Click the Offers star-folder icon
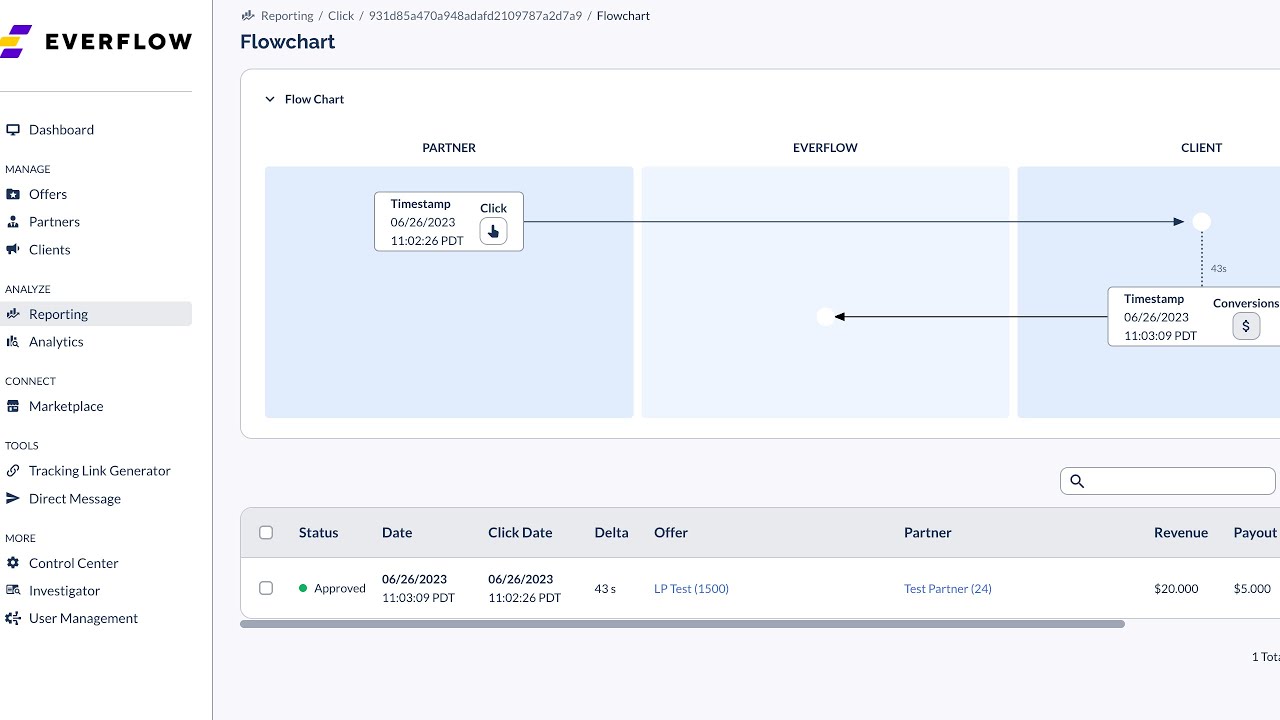This screenshot has height=720, width=1280. (13, 194)
